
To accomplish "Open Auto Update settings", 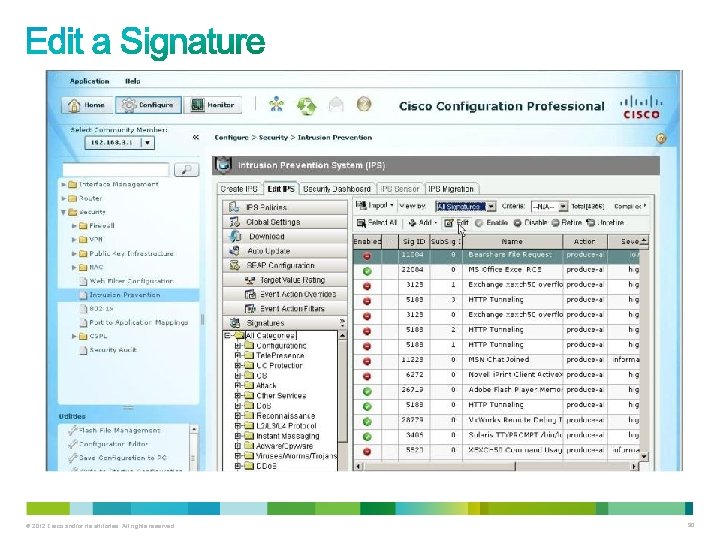I will pos(285,251).
